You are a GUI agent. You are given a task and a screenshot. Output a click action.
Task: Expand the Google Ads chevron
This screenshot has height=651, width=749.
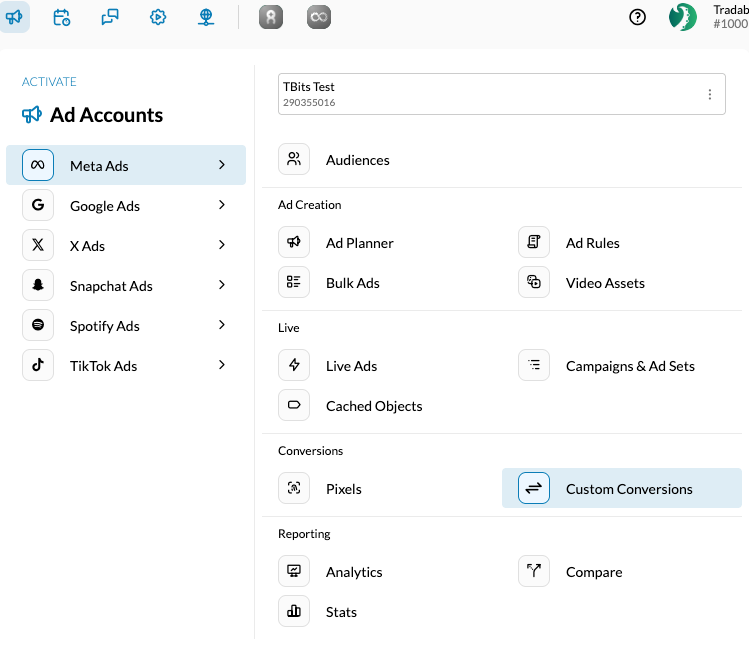[x=222, y=205]
